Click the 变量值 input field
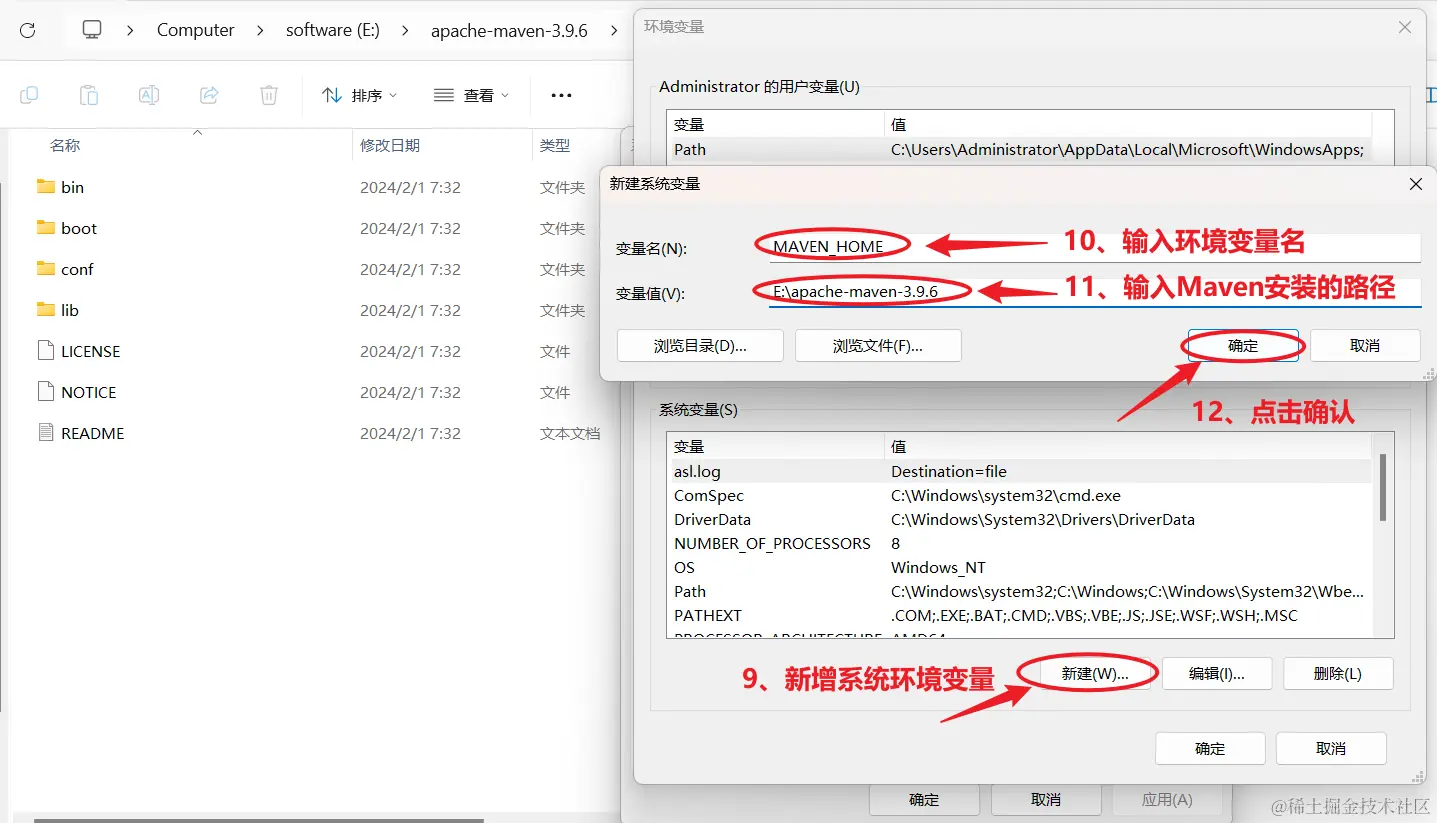 tap(1094, 292)
